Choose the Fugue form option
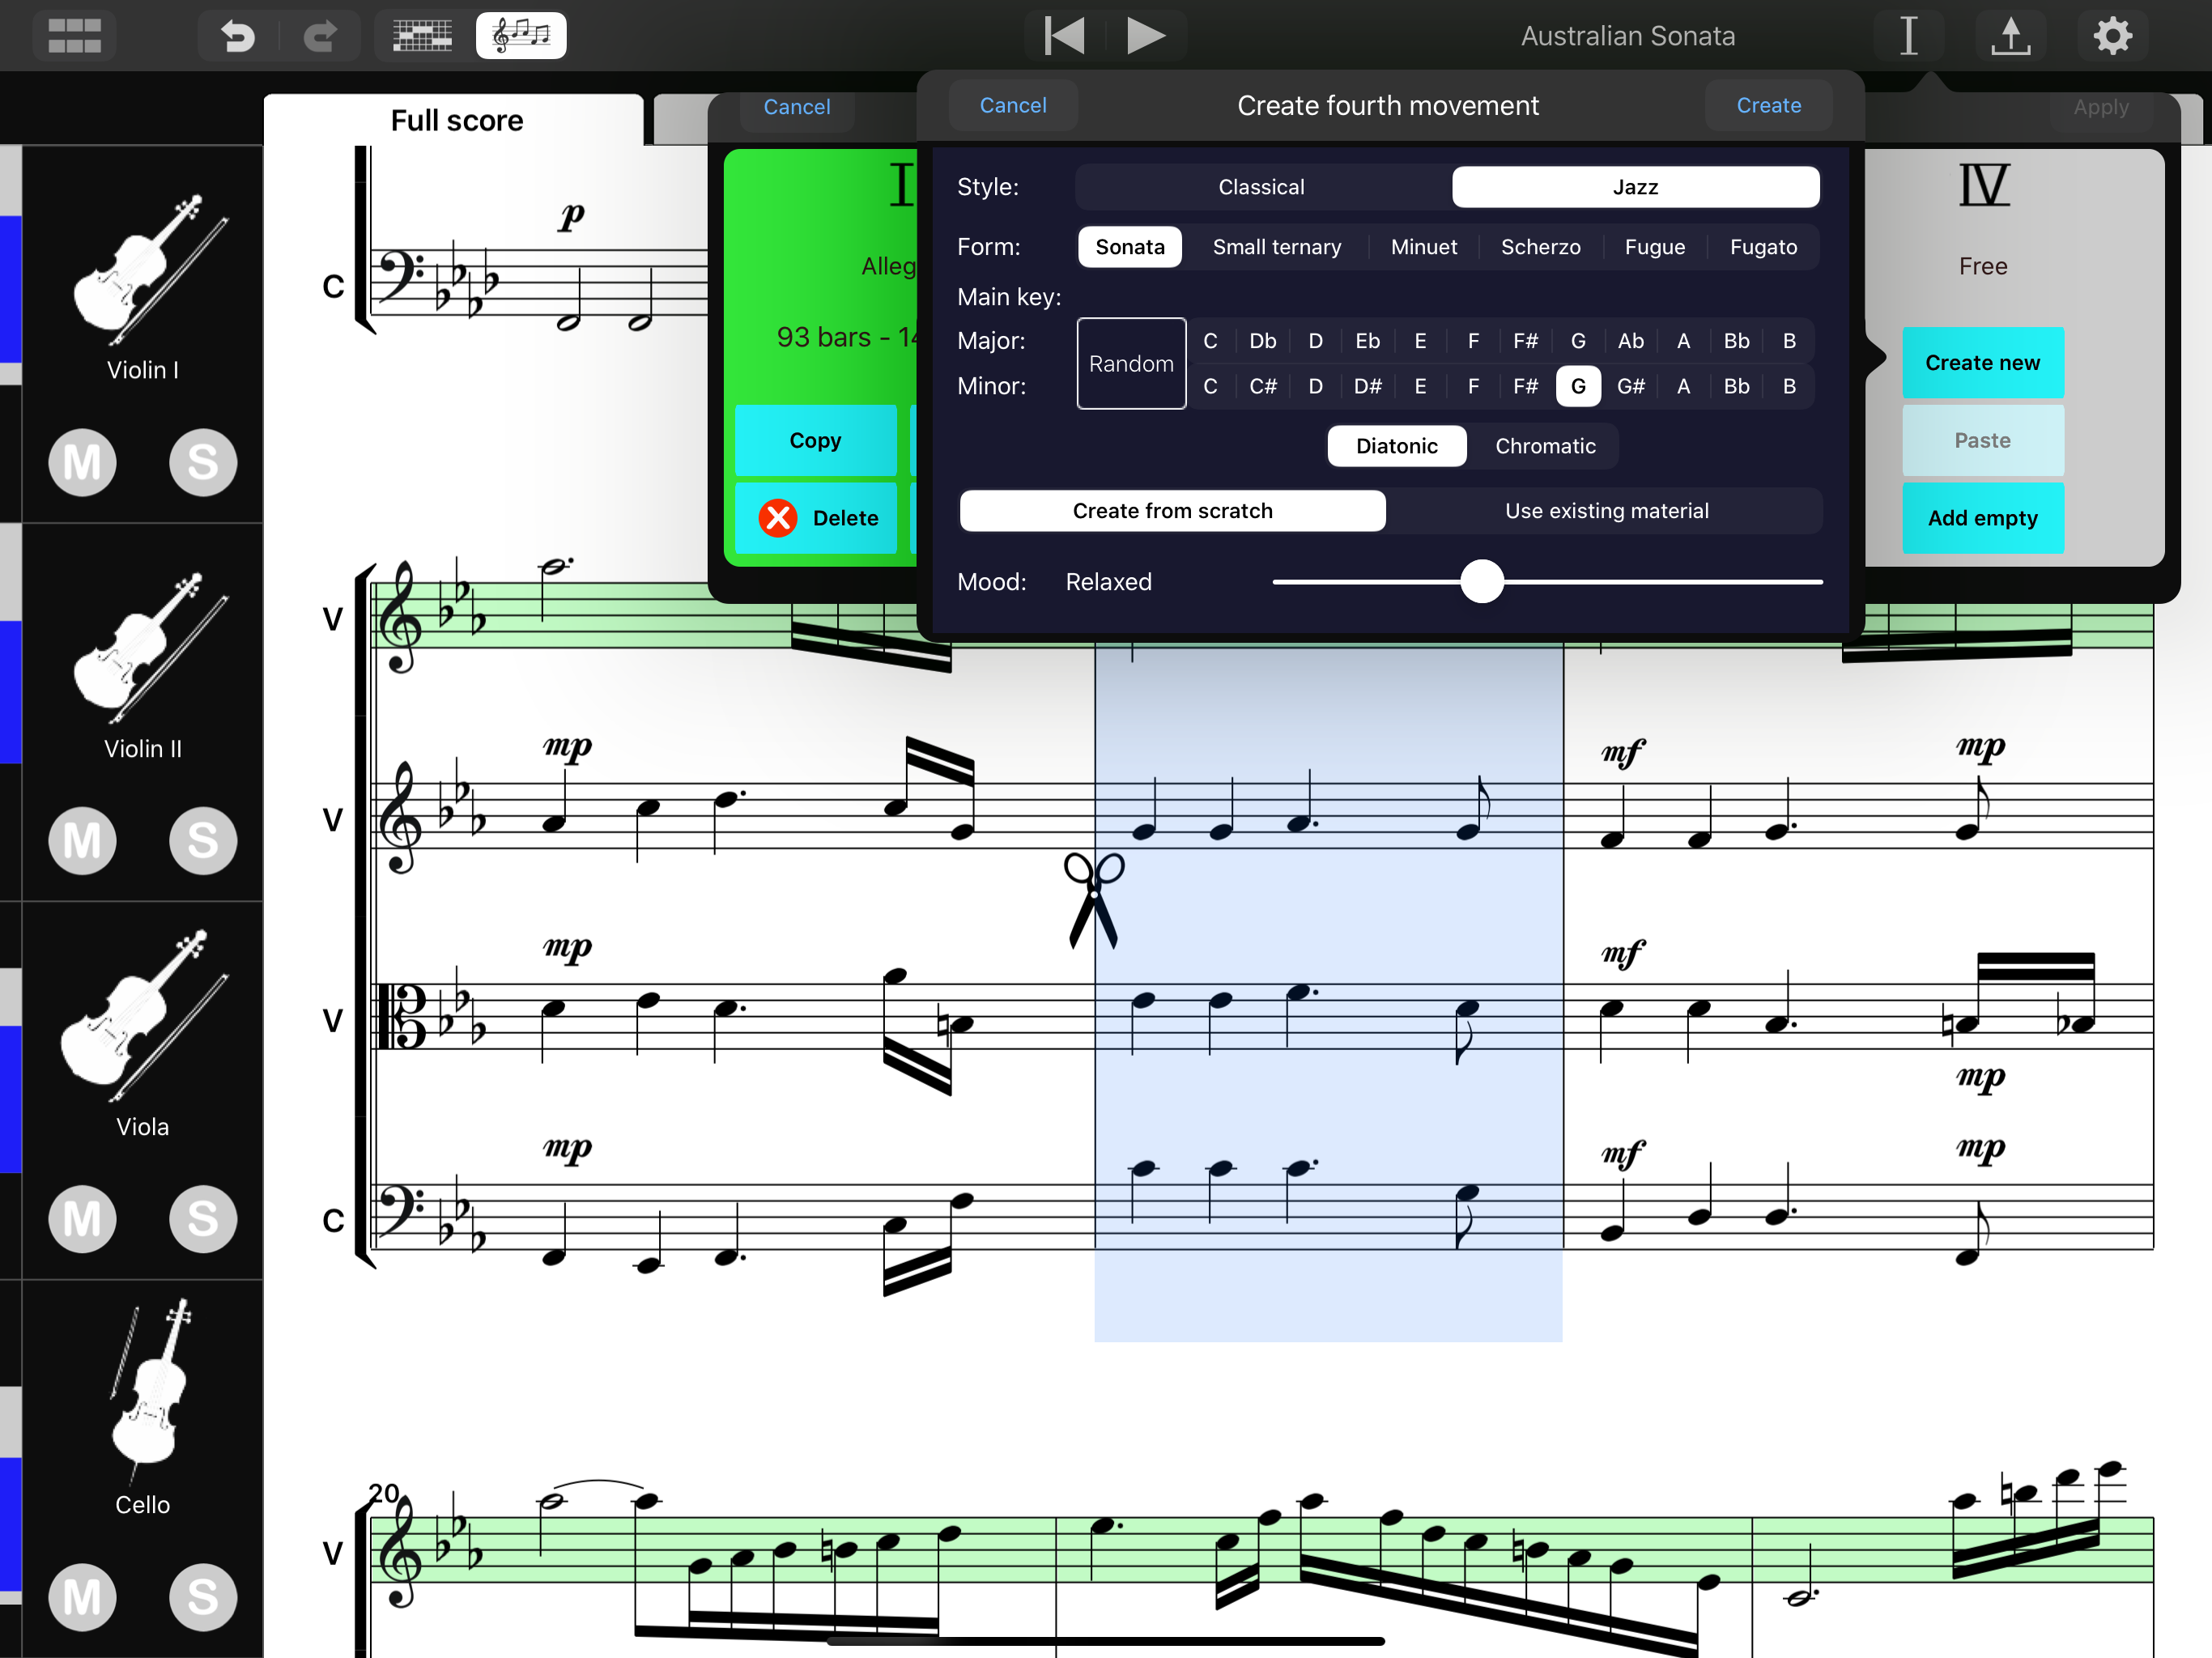The image size is (2212, 1658). click(1654, 247)
